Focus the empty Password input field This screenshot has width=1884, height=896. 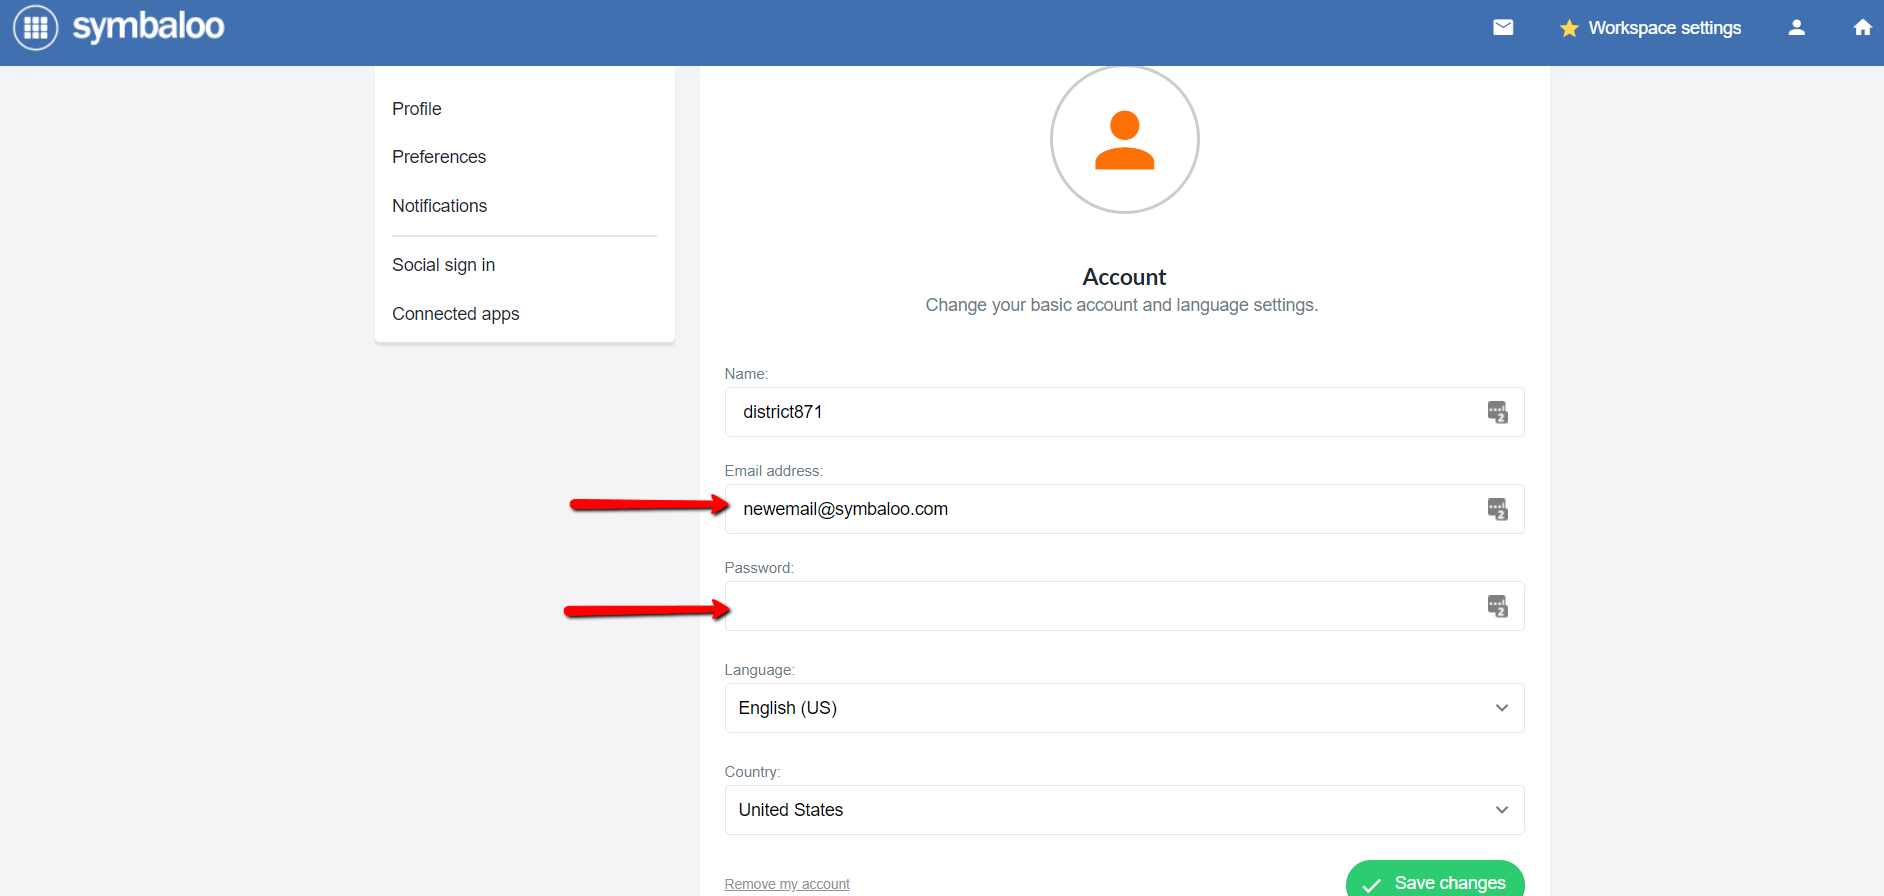click(x=1124, y=606)
